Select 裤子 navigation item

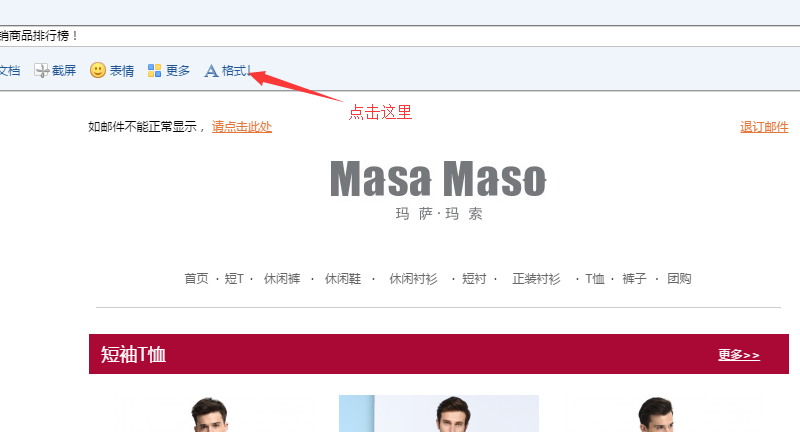(634, 278)
